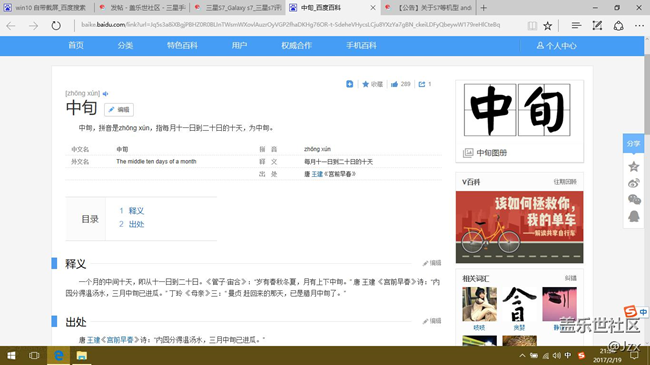The width and height of the screenshot is (650, 365).
Task: Make a web note icon
Action: point(597,26)
